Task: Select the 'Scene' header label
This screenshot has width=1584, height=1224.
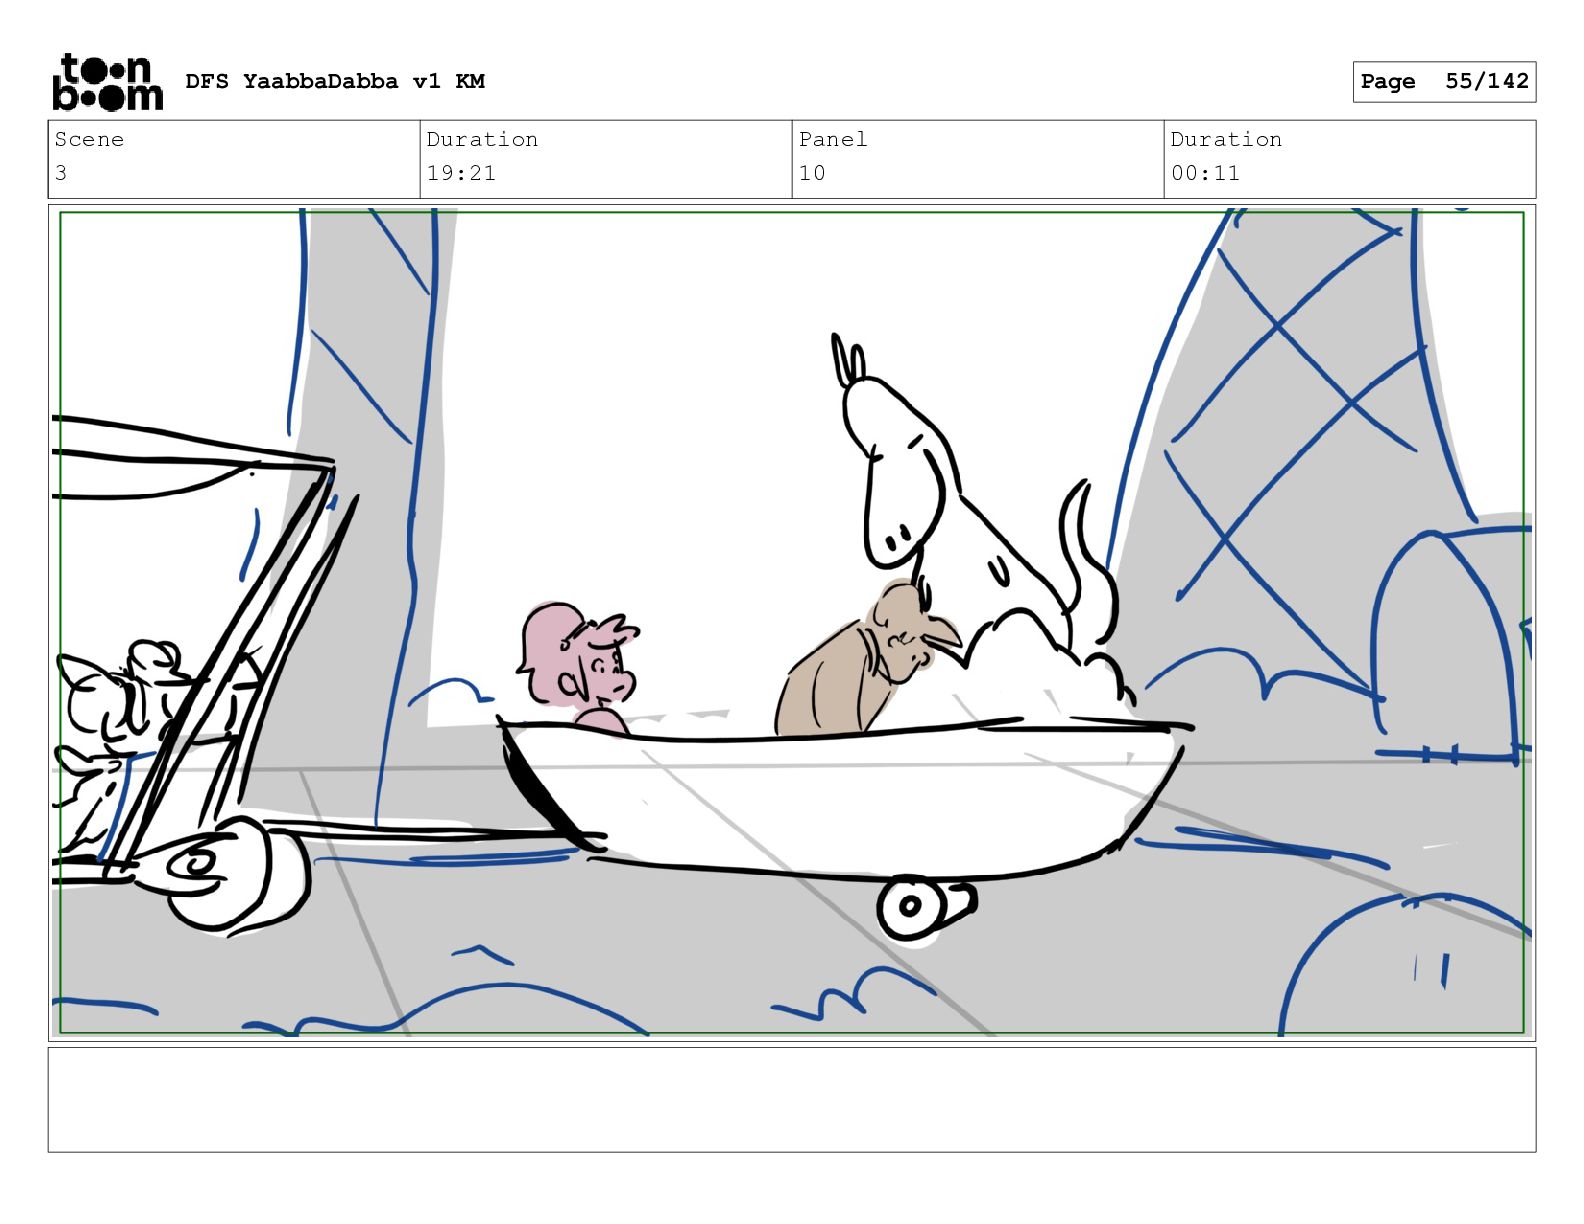Action: point(89,139)
